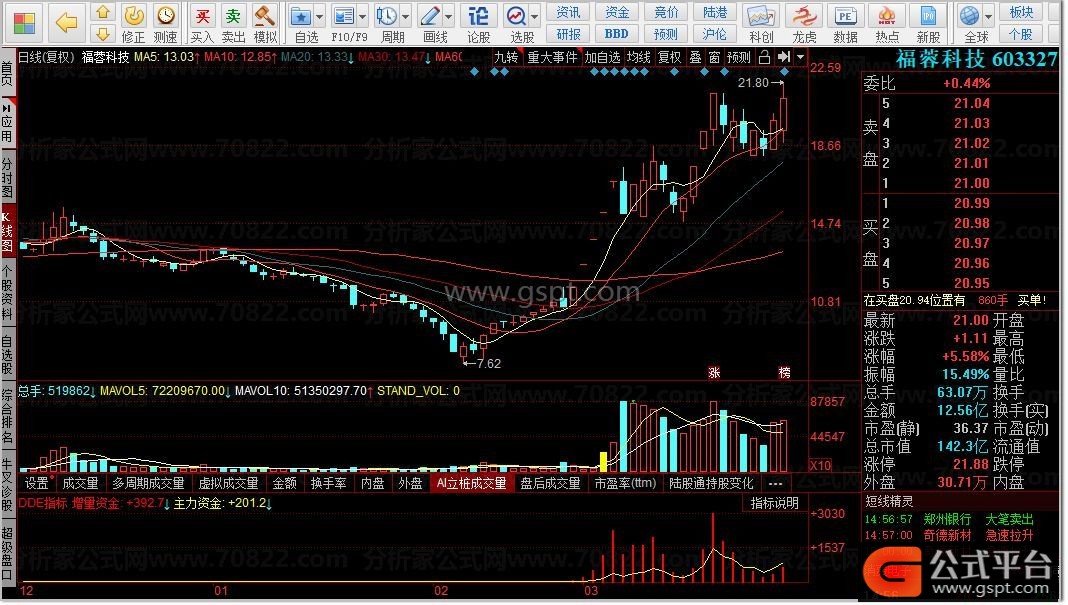Image resolution: width=1068 pixels, height=605 pixels.
Task: Expand 周期 period dropdown arrow
Action: [406, 15]
